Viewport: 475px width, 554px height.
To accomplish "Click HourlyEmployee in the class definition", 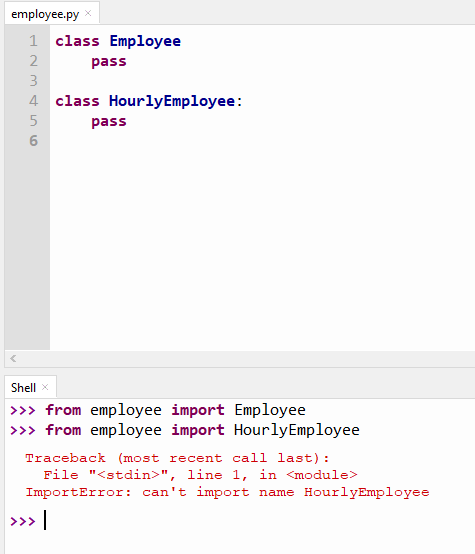I will click(172, 102).
